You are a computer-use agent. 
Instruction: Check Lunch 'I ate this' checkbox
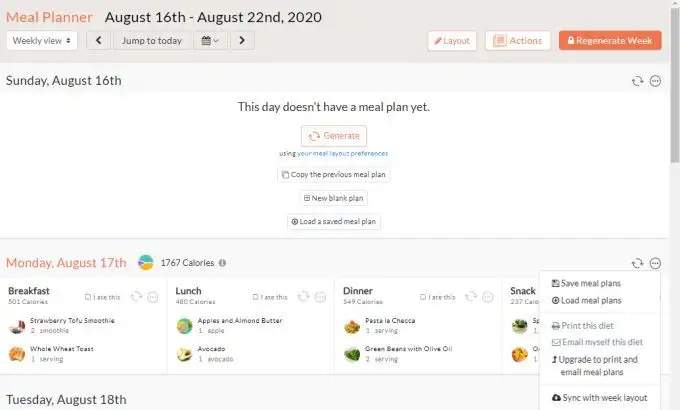tap(255, 297)
